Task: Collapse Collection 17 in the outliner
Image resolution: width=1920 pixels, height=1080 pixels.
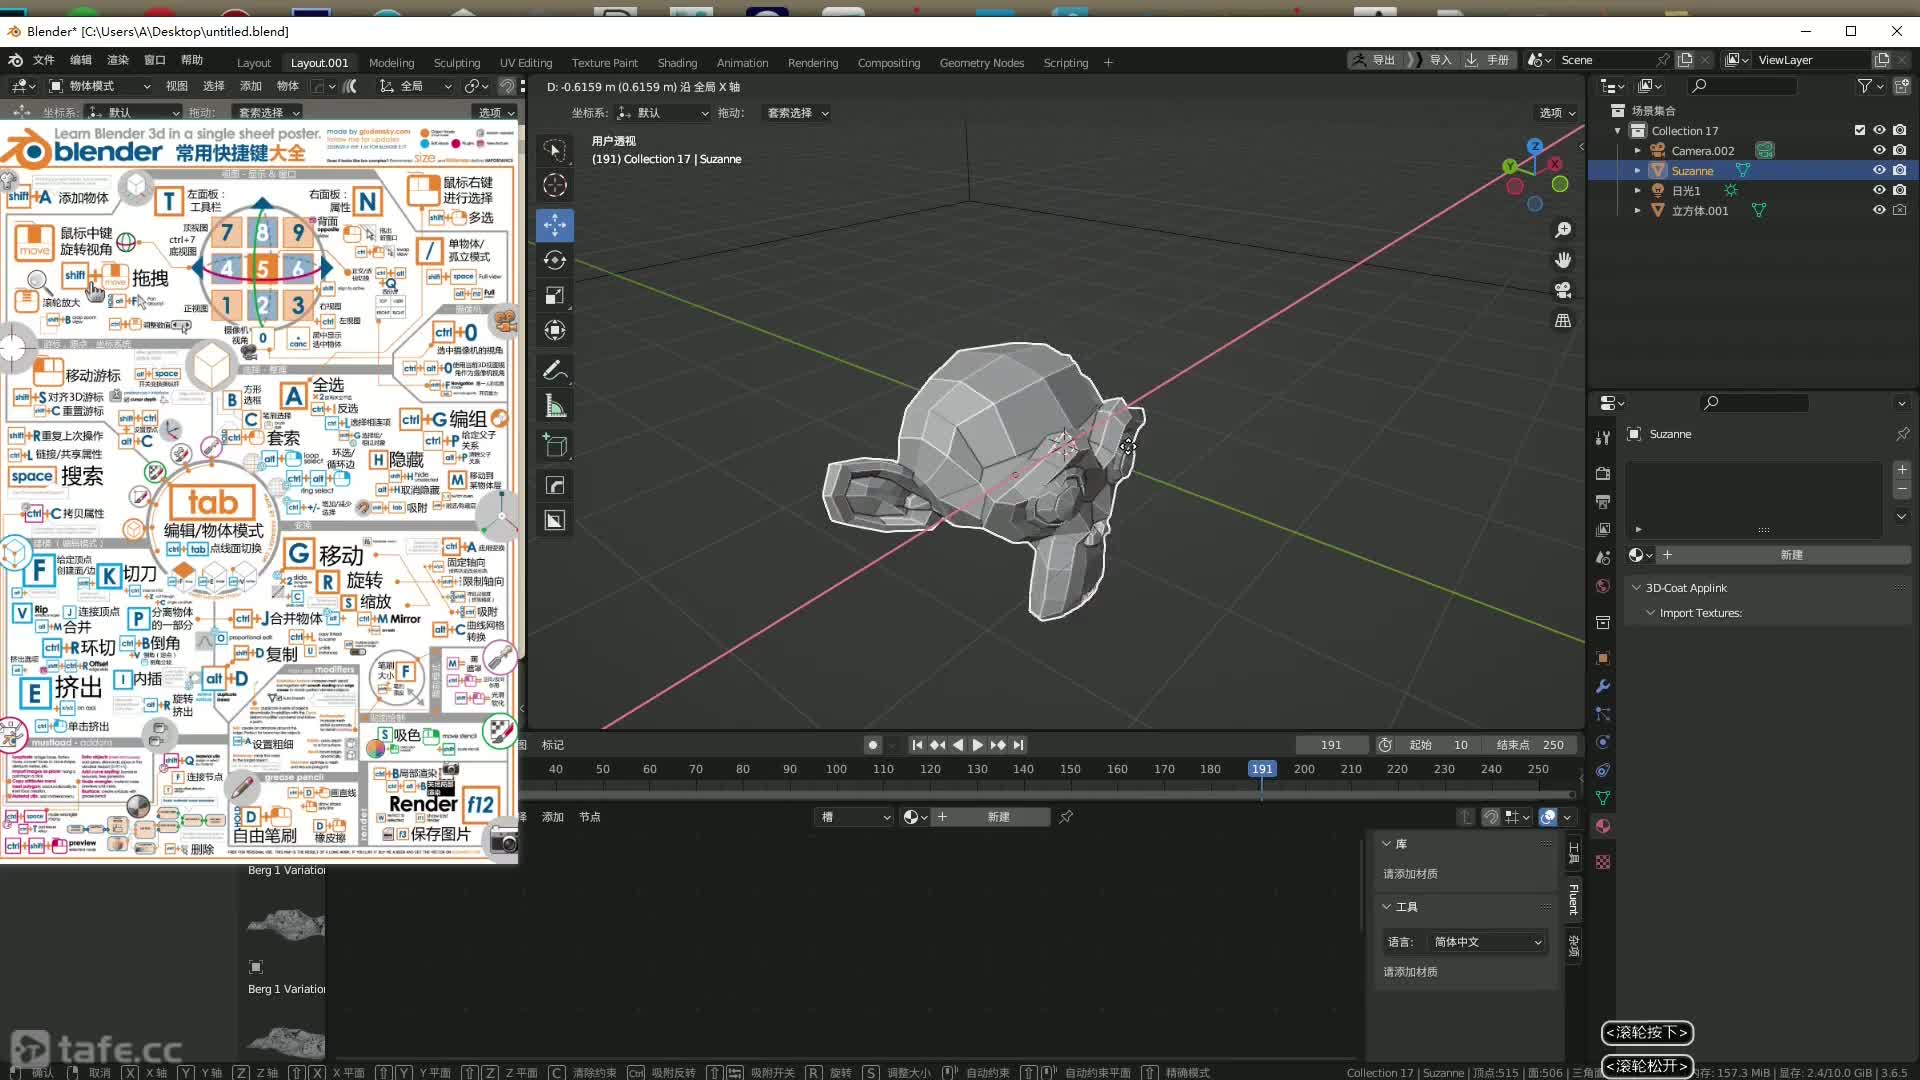Action: [1618, 131]
